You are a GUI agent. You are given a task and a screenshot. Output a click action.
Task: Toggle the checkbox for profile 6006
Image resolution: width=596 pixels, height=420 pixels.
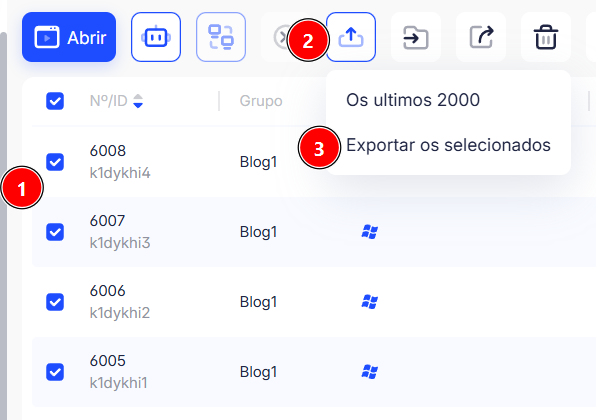point(55,302)
